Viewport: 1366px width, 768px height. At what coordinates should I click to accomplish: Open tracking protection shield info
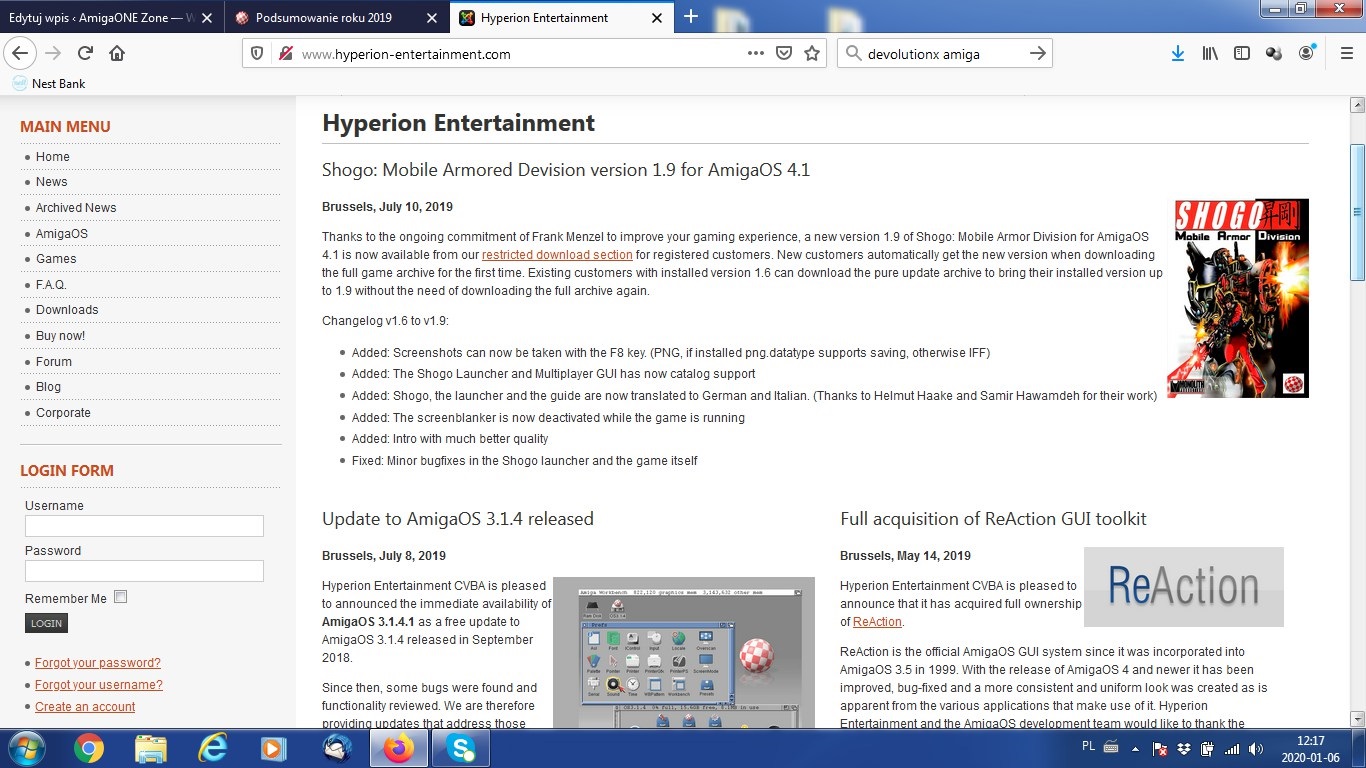coord(257,54)
